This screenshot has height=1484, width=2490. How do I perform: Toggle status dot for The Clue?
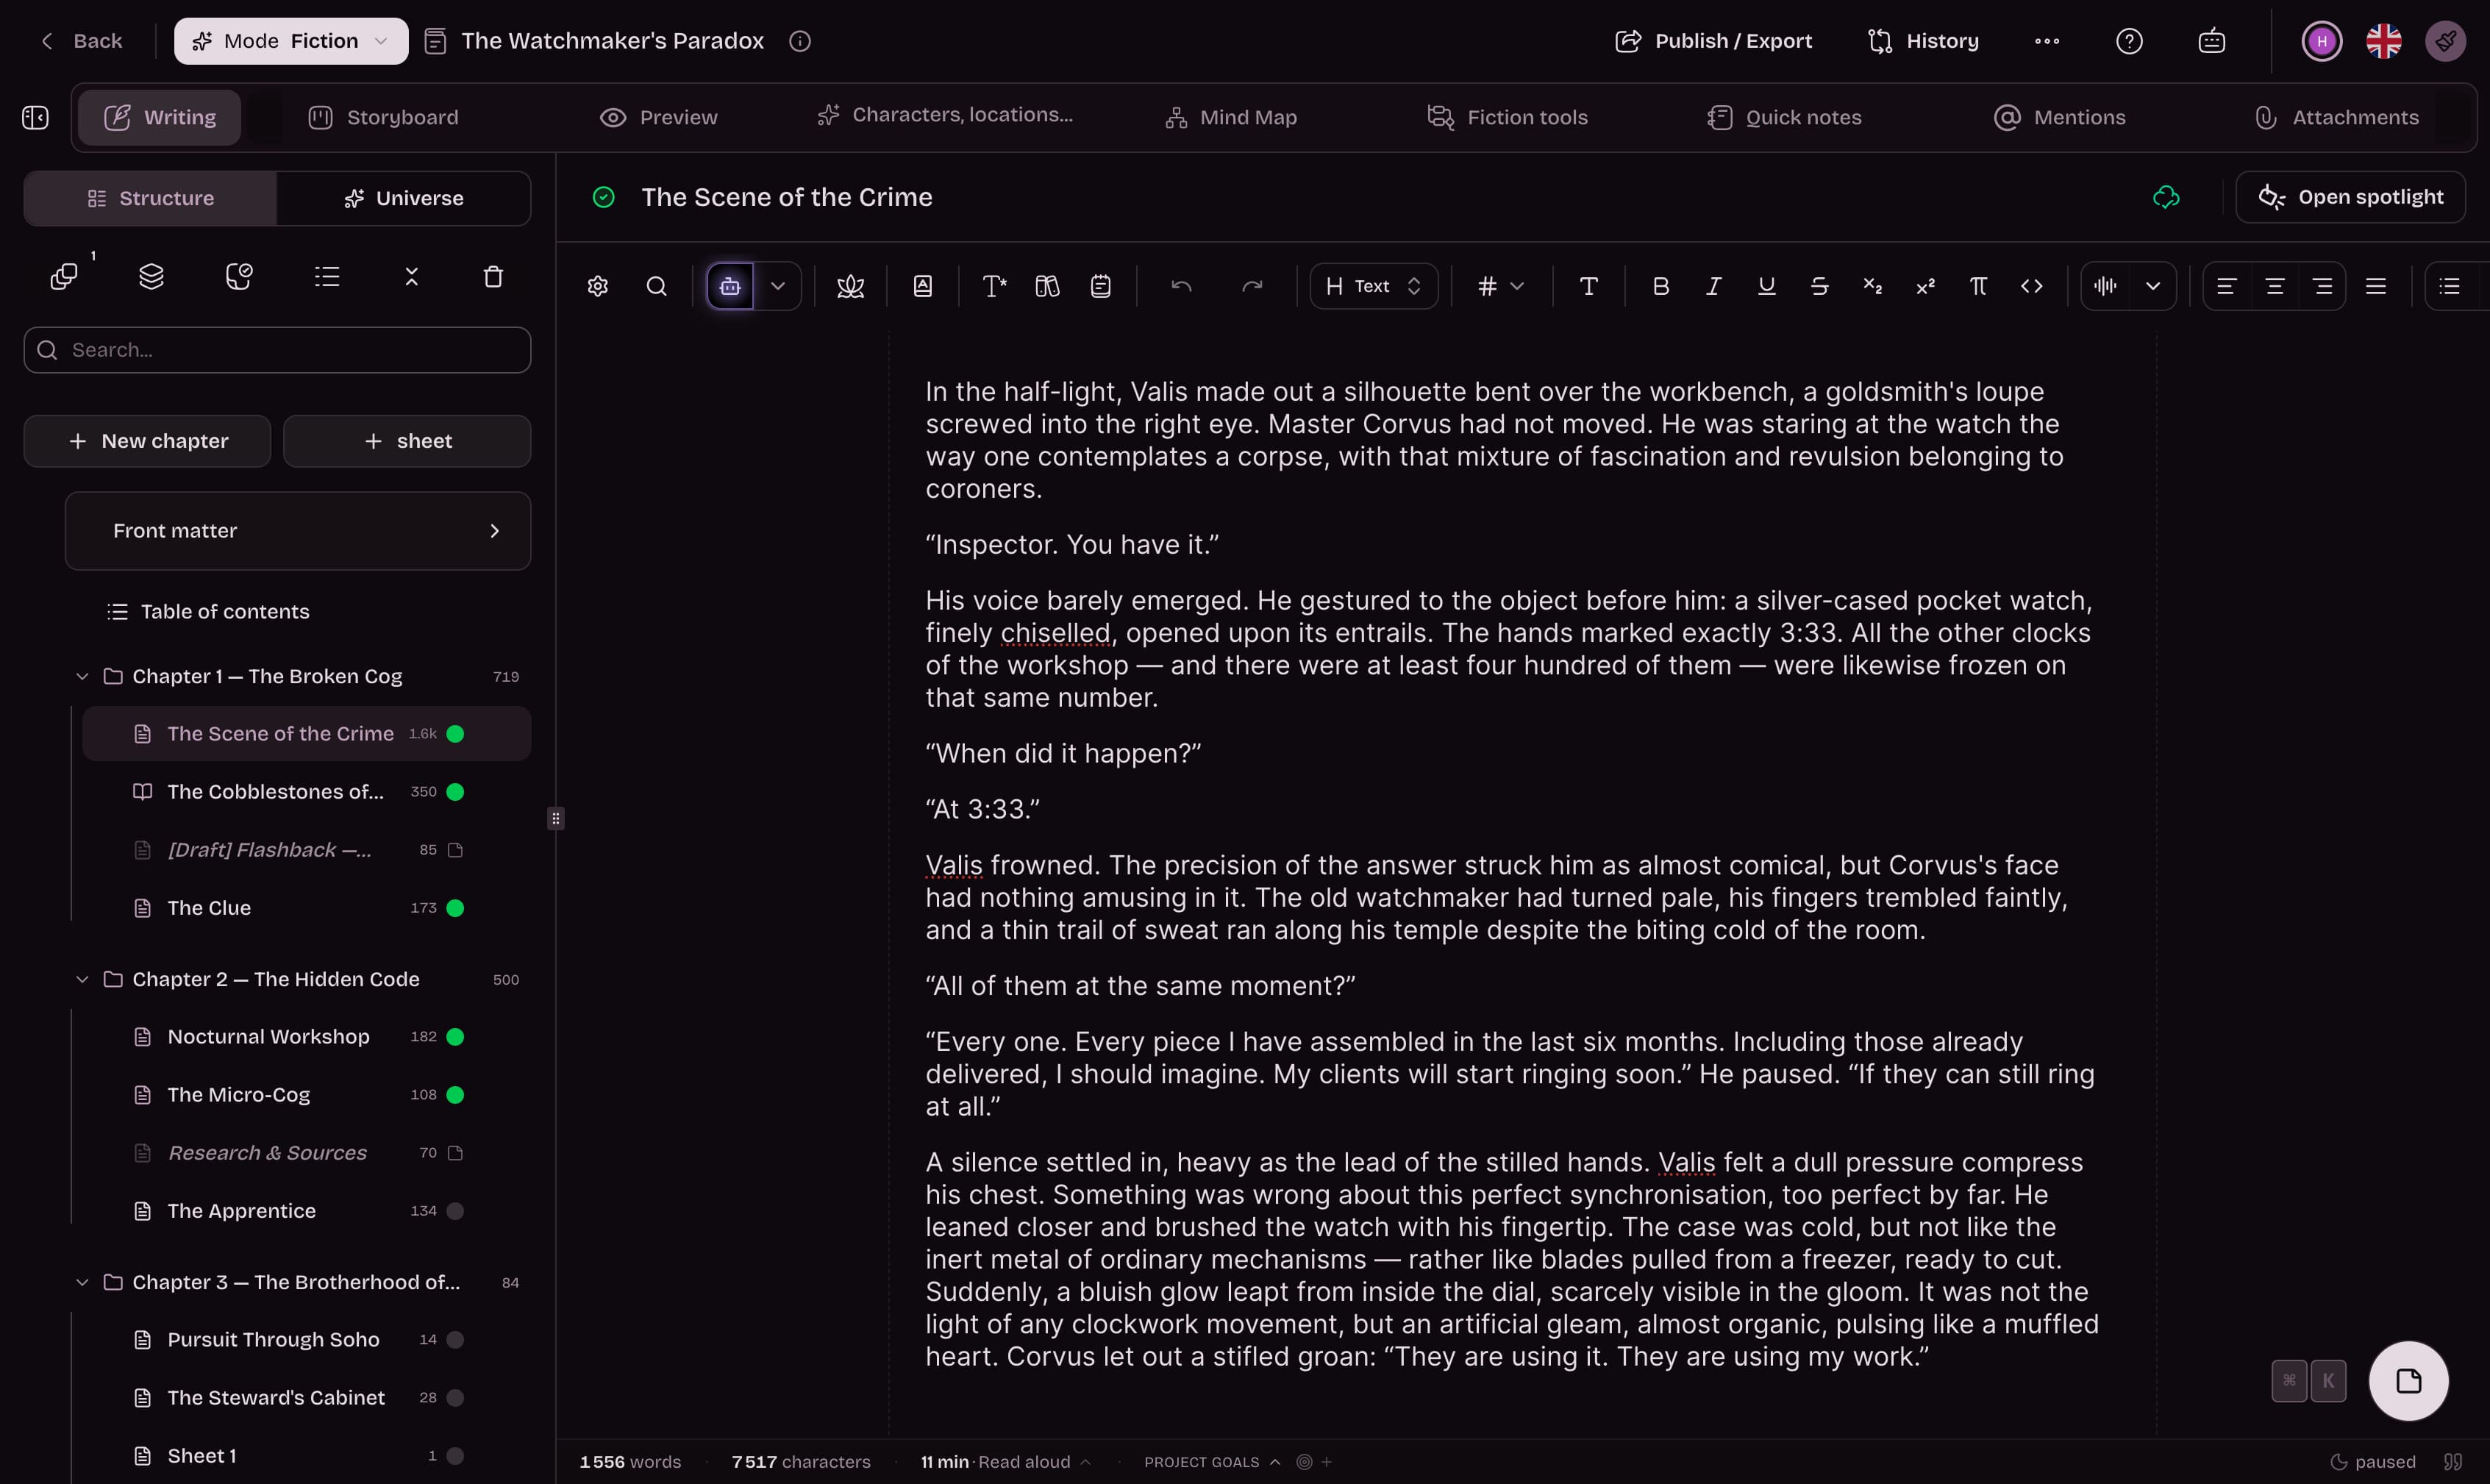point(455,908)
